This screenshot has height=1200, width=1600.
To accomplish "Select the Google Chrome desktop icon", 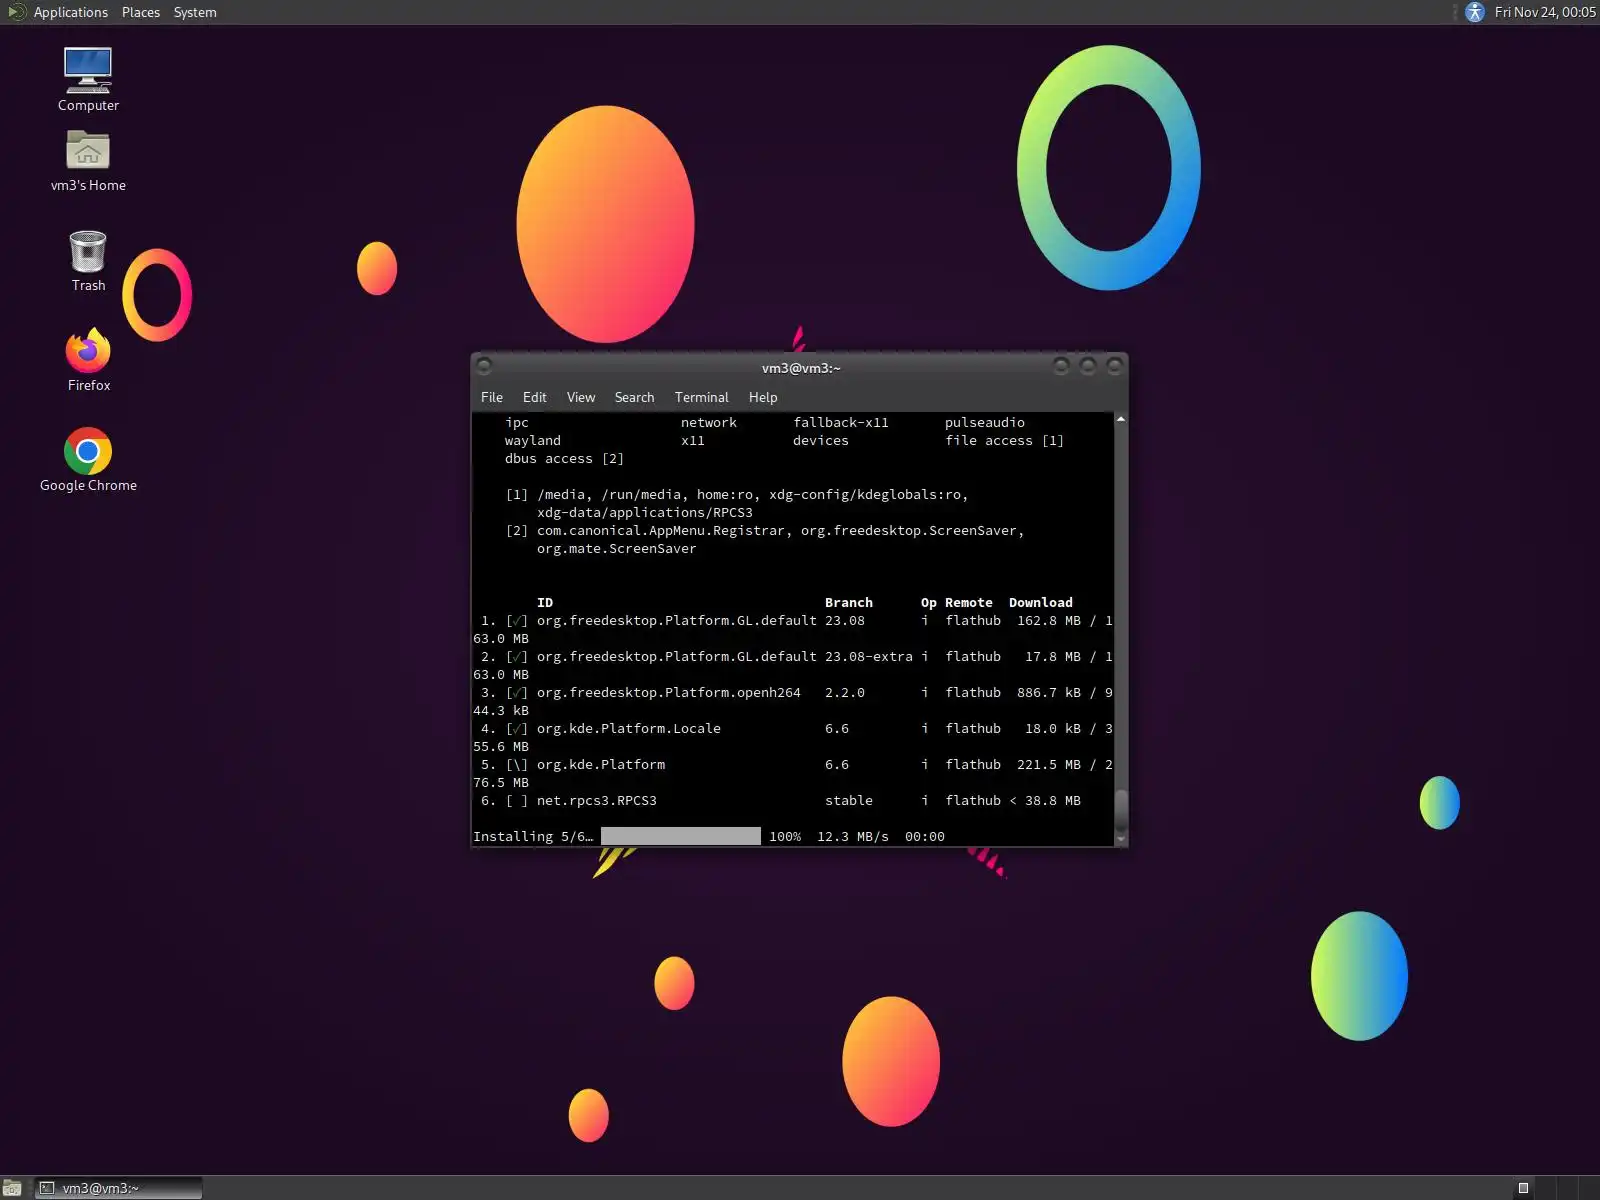I will 88,459.
